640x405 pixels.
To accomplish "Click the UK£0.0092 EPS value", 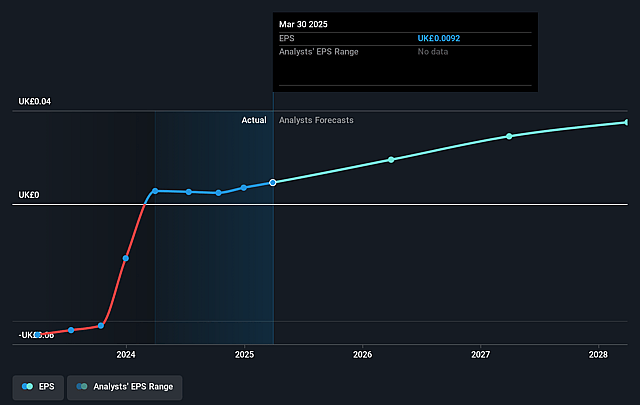I will point(438,38).
